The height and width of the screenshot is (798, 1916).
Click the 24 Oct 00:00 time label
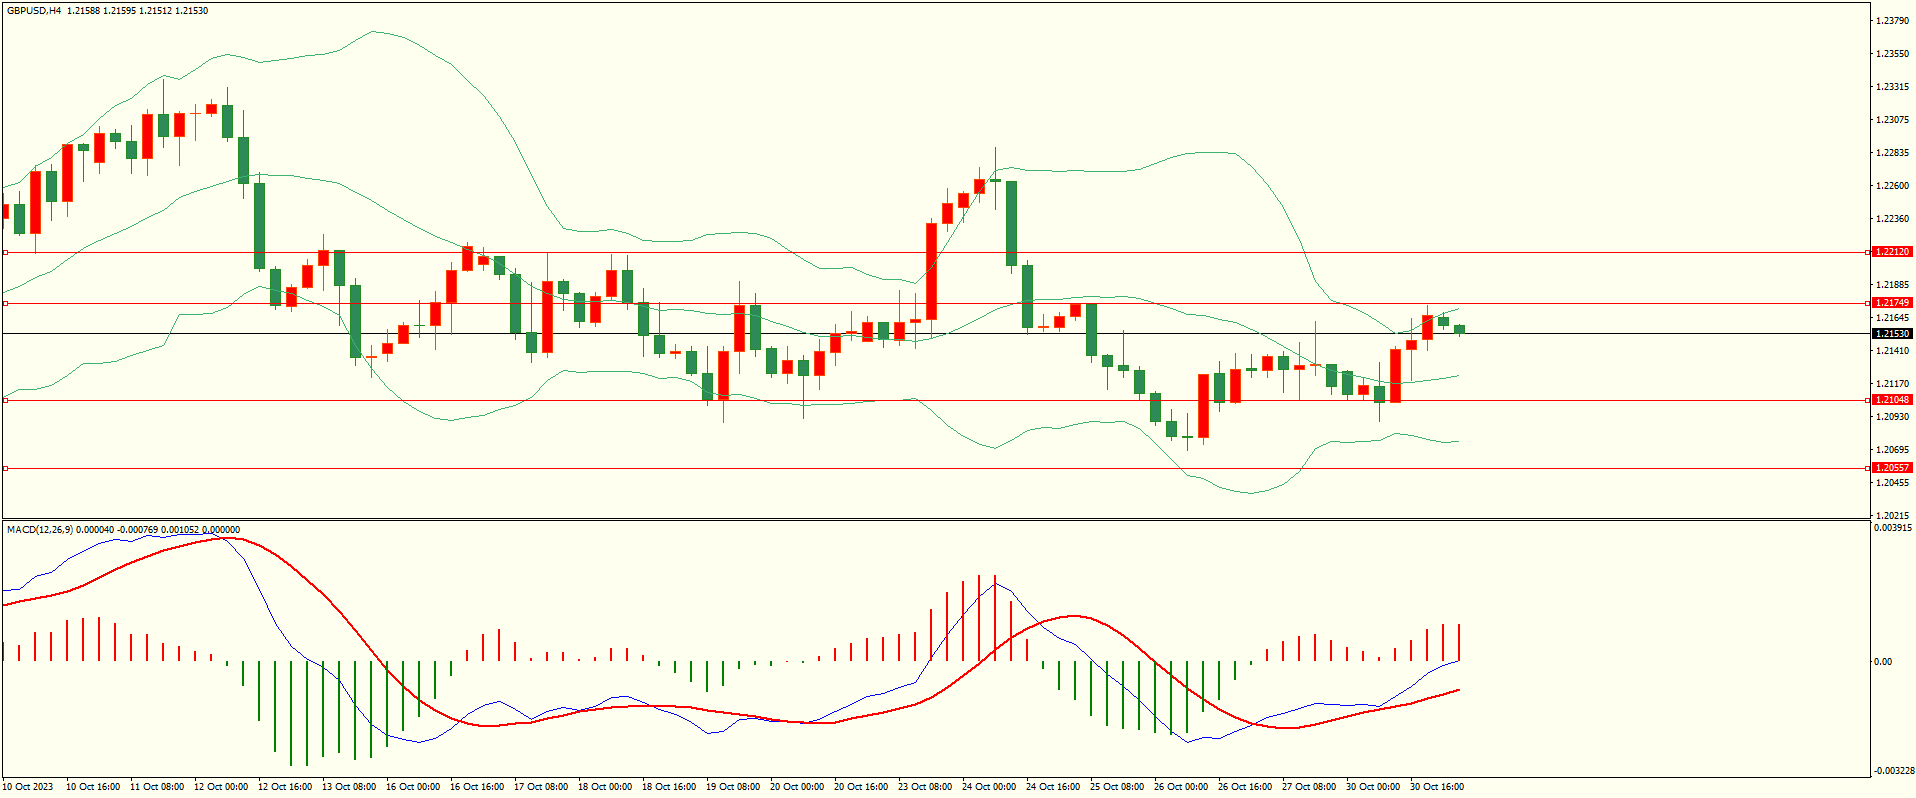[x=989, y=787]
